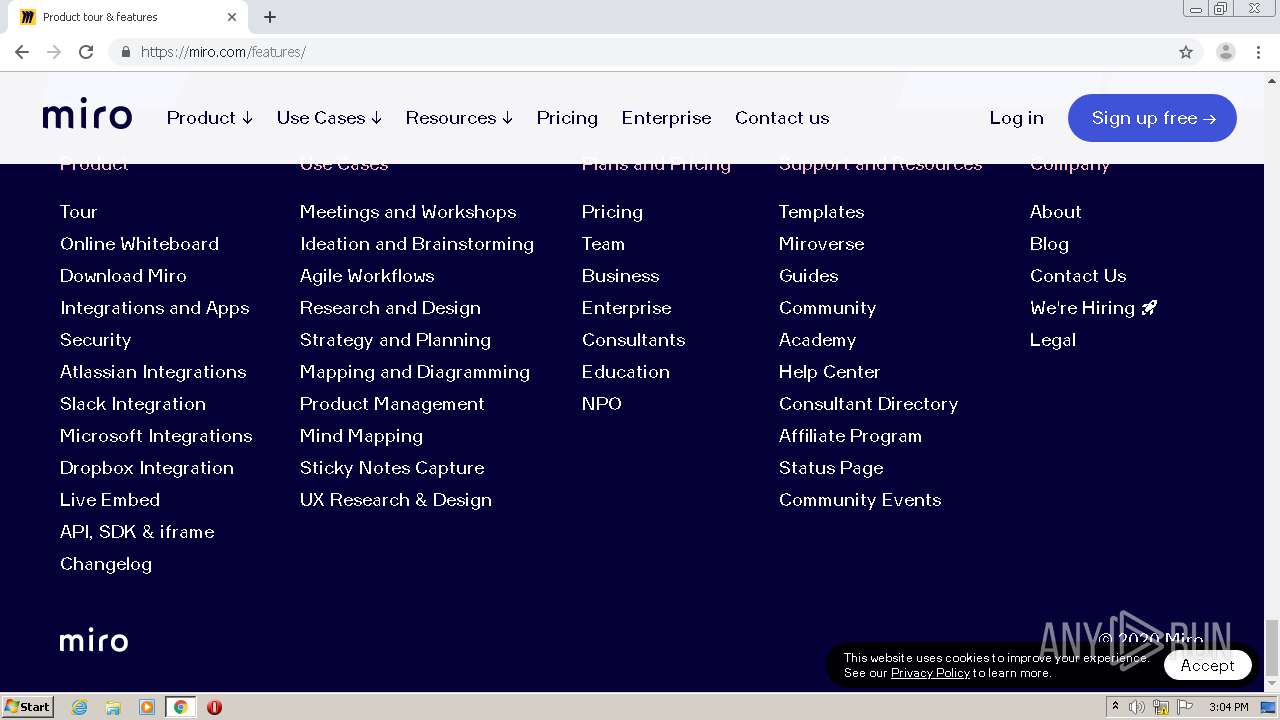Open the Sticky Notes Capture link
This screenshot has width=1280, height=720.
pyautogui.click(x=392, y=468)
